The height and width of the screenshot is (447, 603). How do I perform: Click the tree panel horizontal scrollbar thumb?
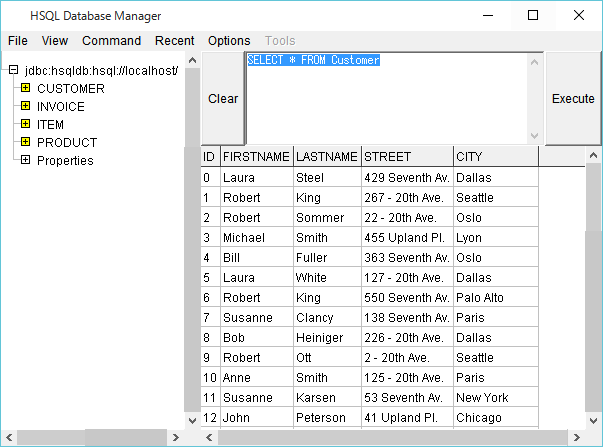point(52,437)
